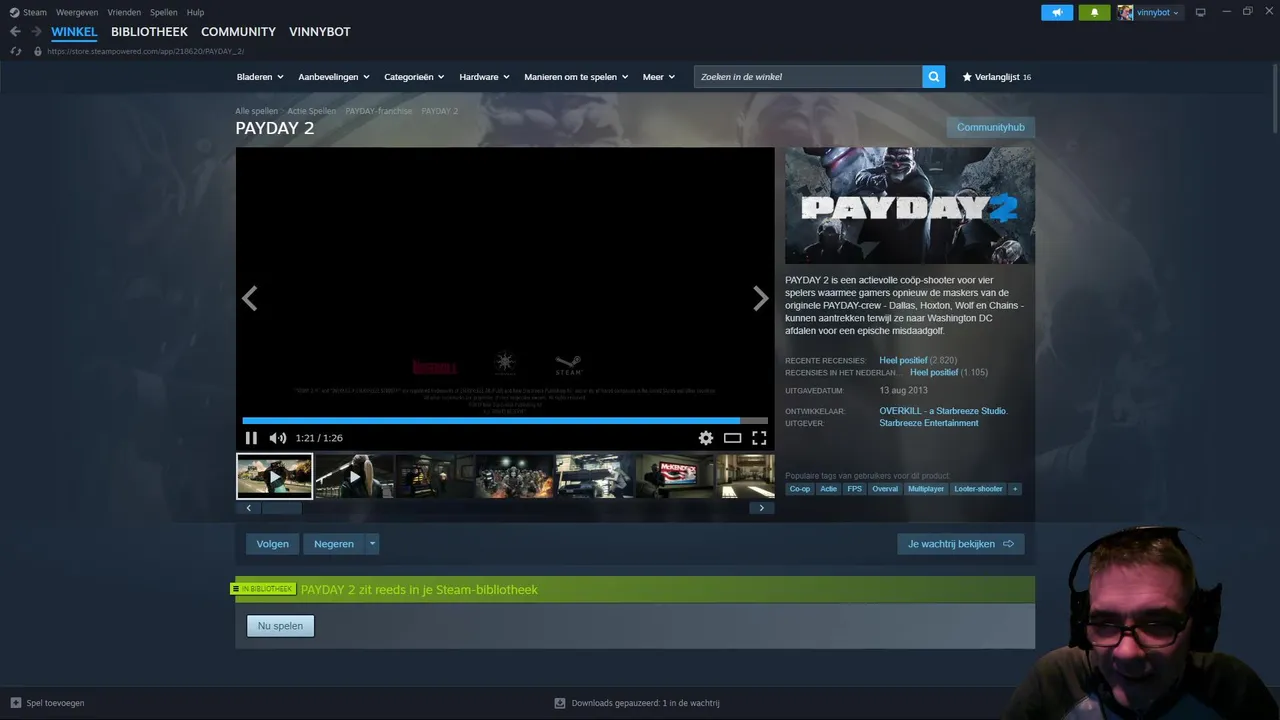Open Downloads gepauzeerd status
Image resolution: width=1280 pixels, height=720 pixels.
637,703
